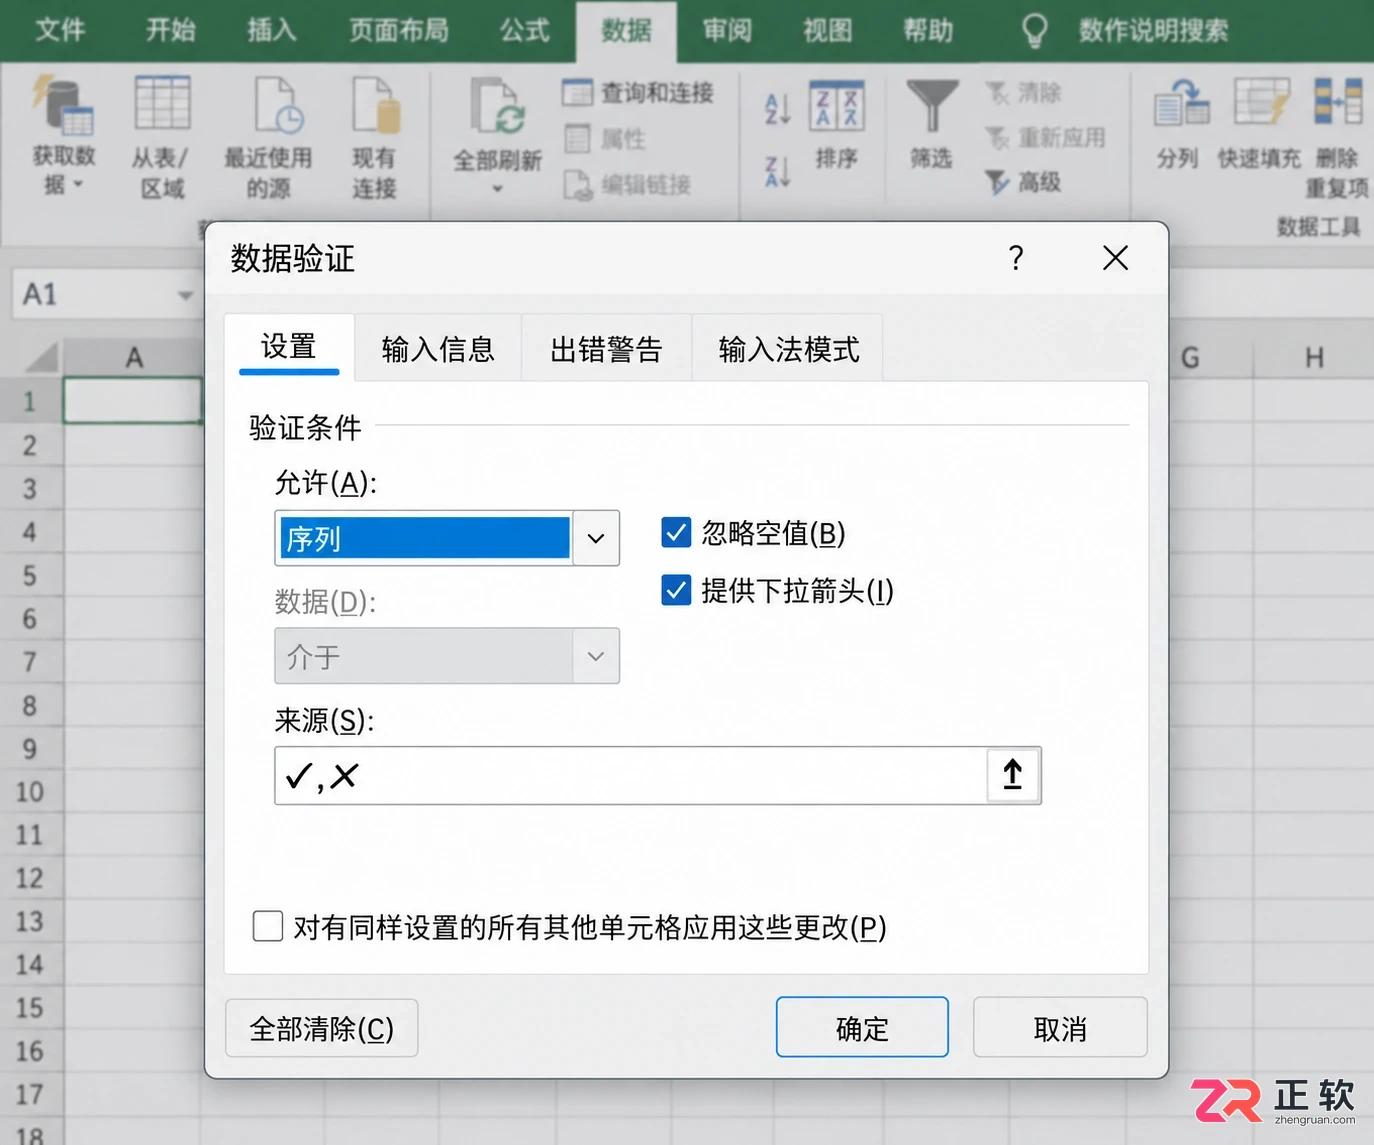Click the 分列 text-to-columns icon
This screenshot has width=1374, height=1145.
pyautogui.click(x=1181, y=104)
